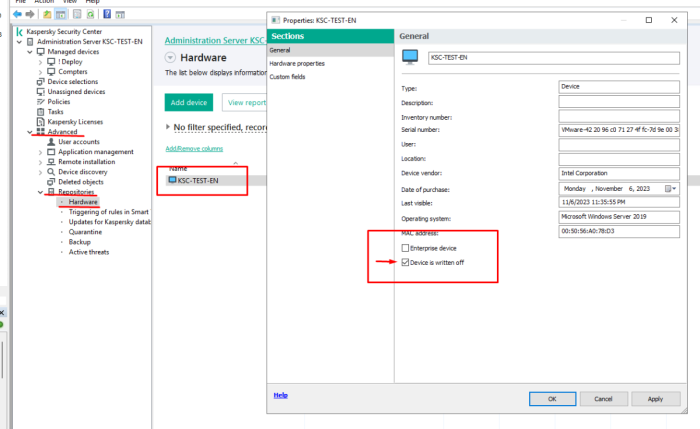Image resolution: width=700 pixels, height=429 pixels.
Task: Click the Device discovery magnifier icon
Action: coord(51,172)
